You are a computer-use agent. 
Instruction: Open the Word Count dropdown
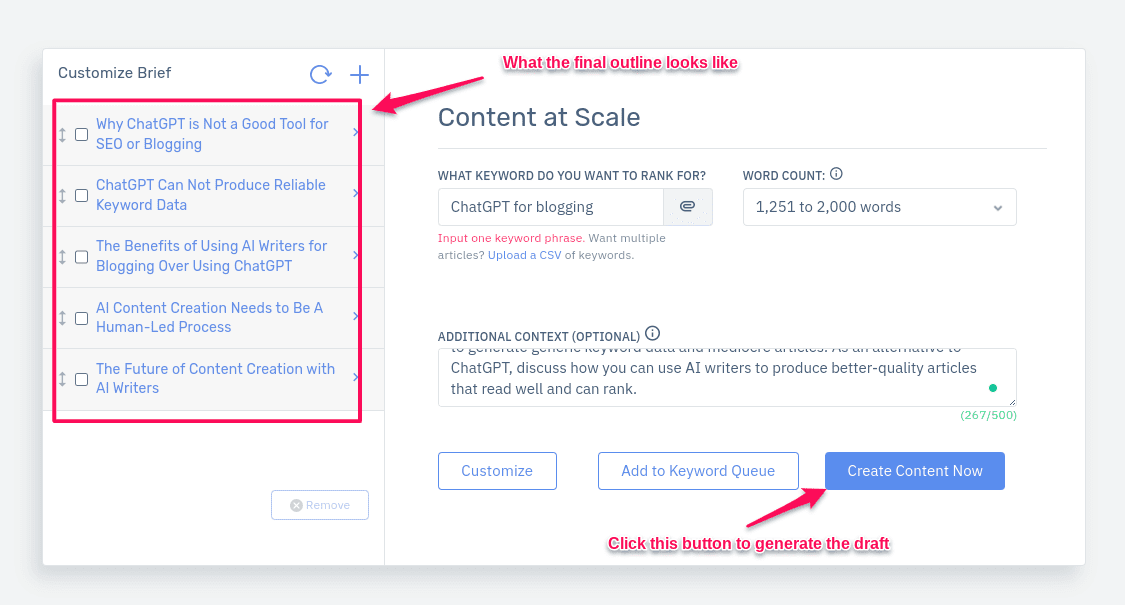[880, 207]
